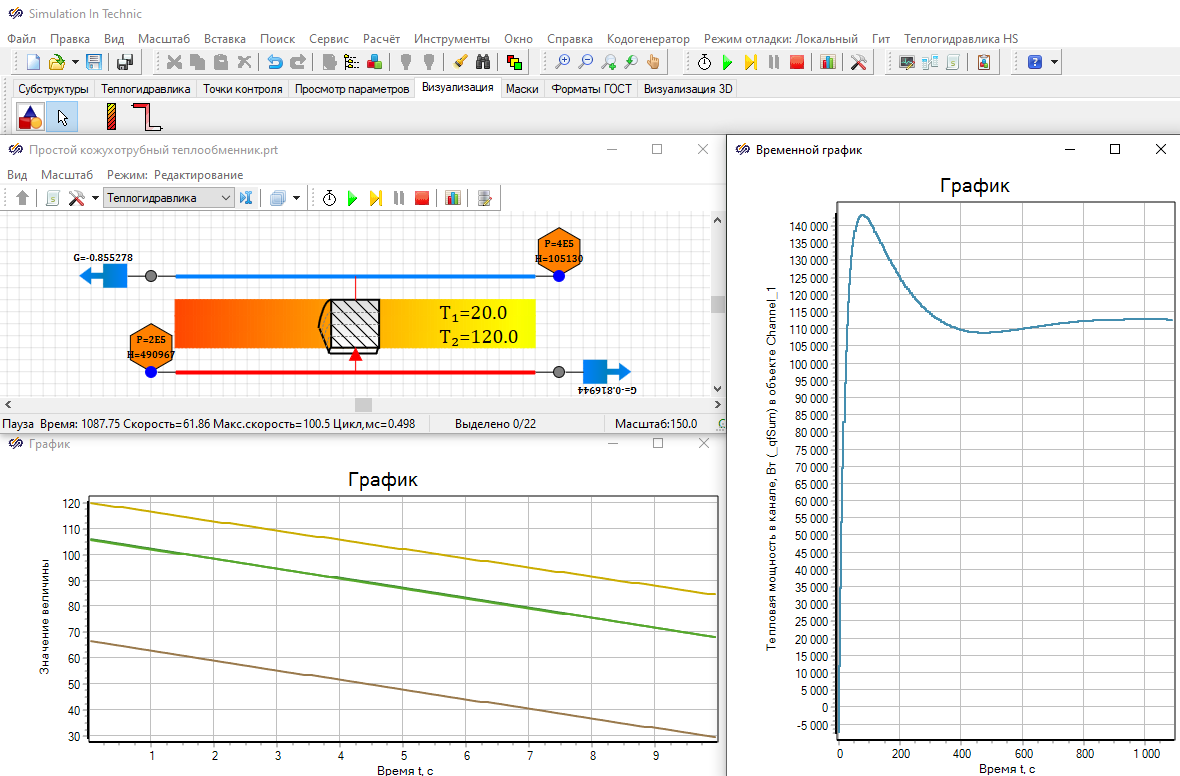This screenshot has width=1180, height=776.
Task: Open the hammer and wrench settings icon
Action: click(x=859, y=62)
